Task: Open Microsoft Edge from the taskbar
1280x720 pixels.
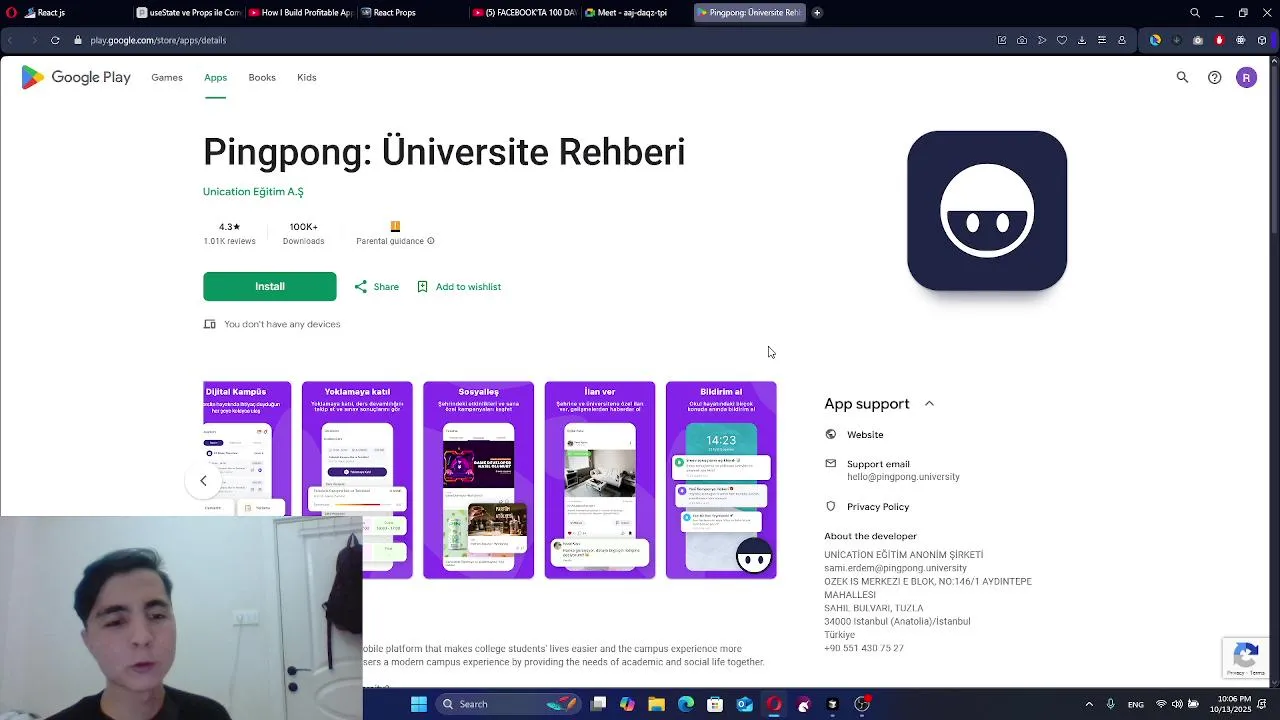Action: pyautogui.click(x=686, y=704)
